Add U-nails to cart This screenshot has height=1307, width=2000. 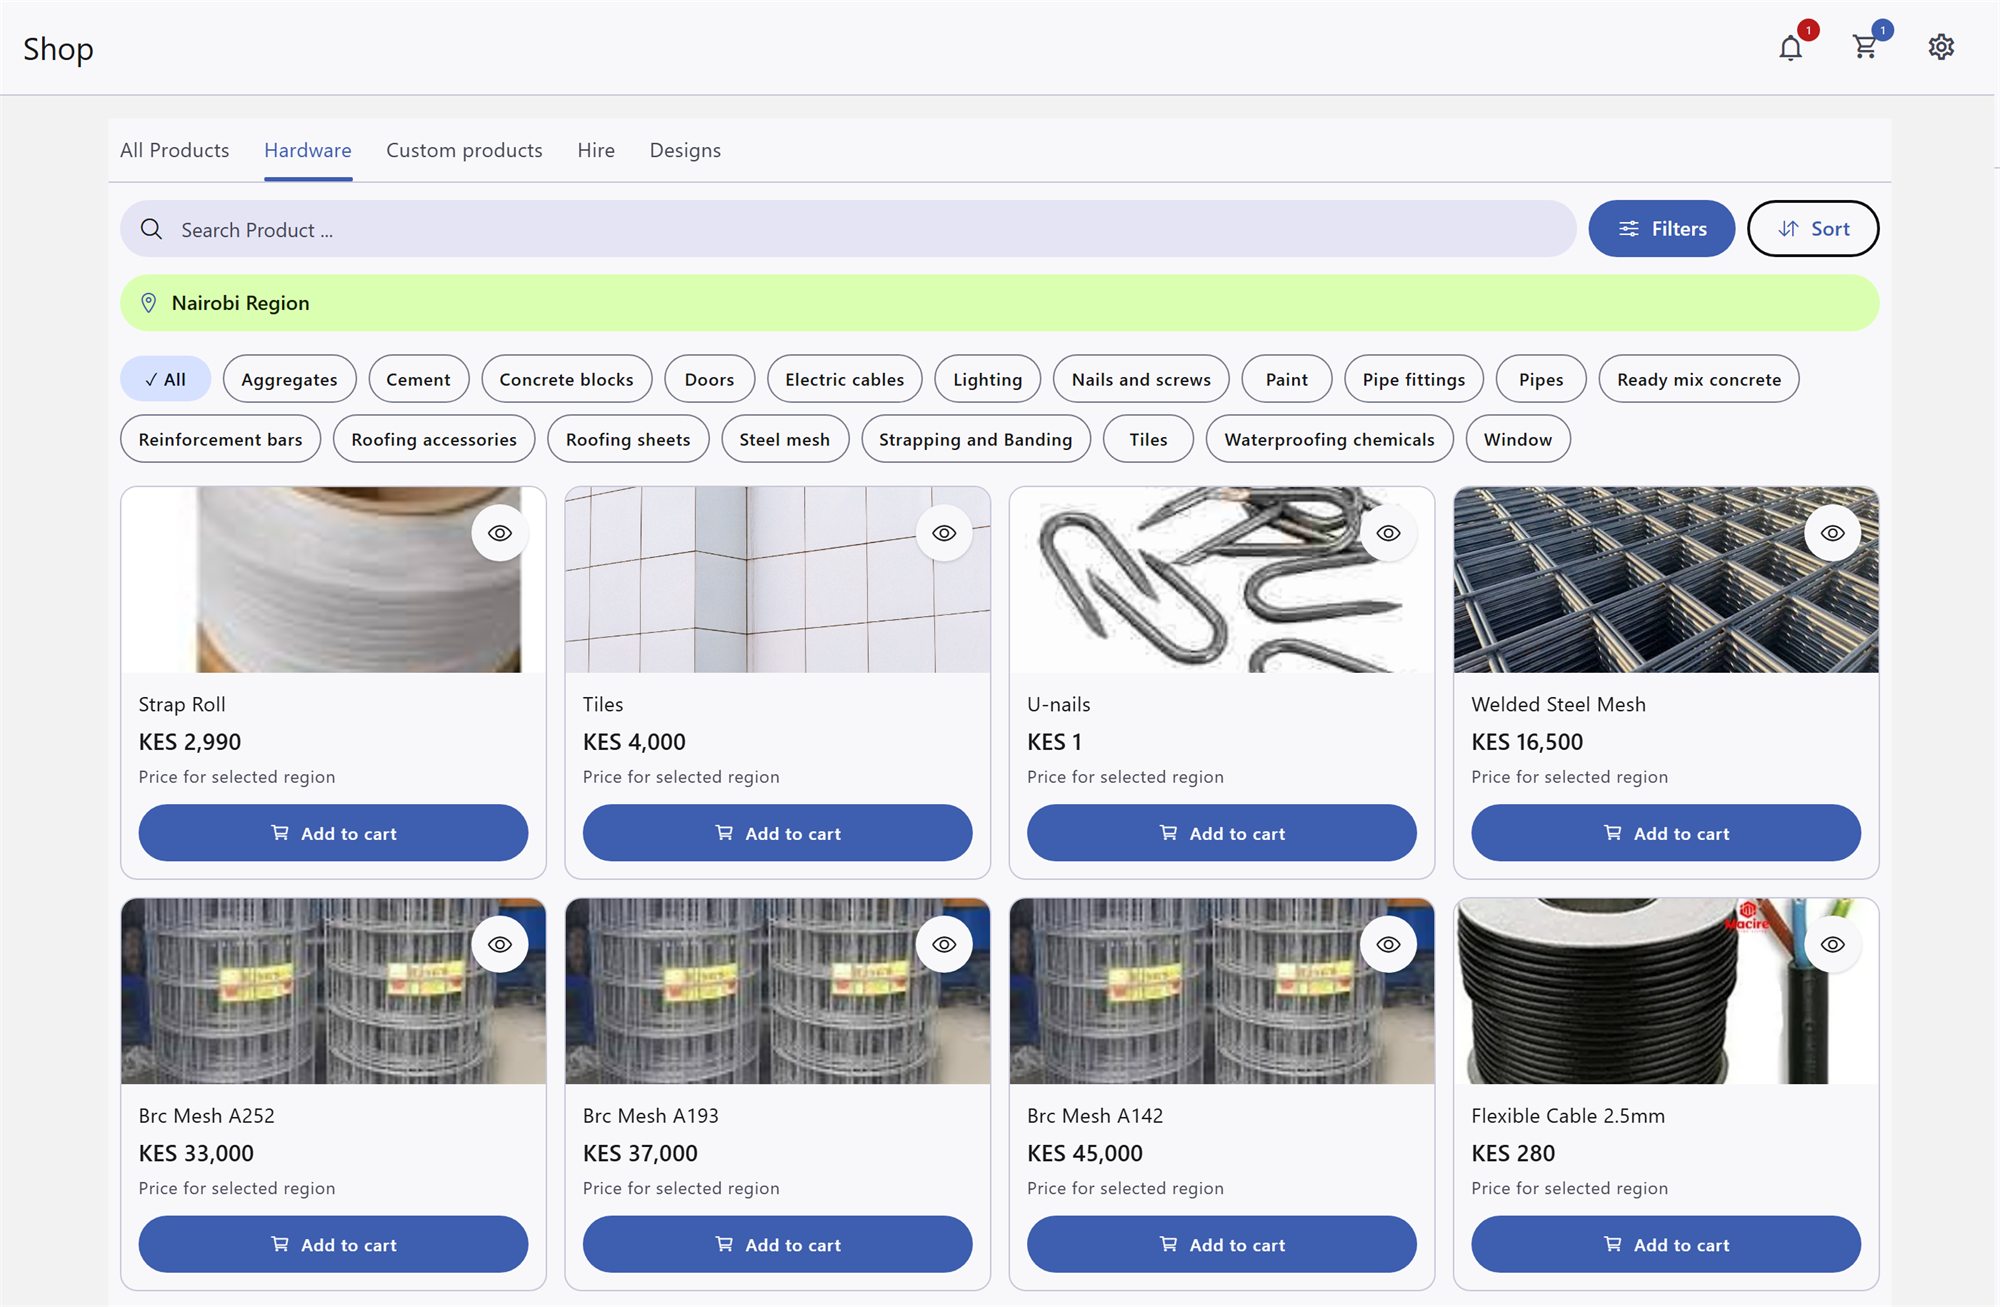(1221, 833)
